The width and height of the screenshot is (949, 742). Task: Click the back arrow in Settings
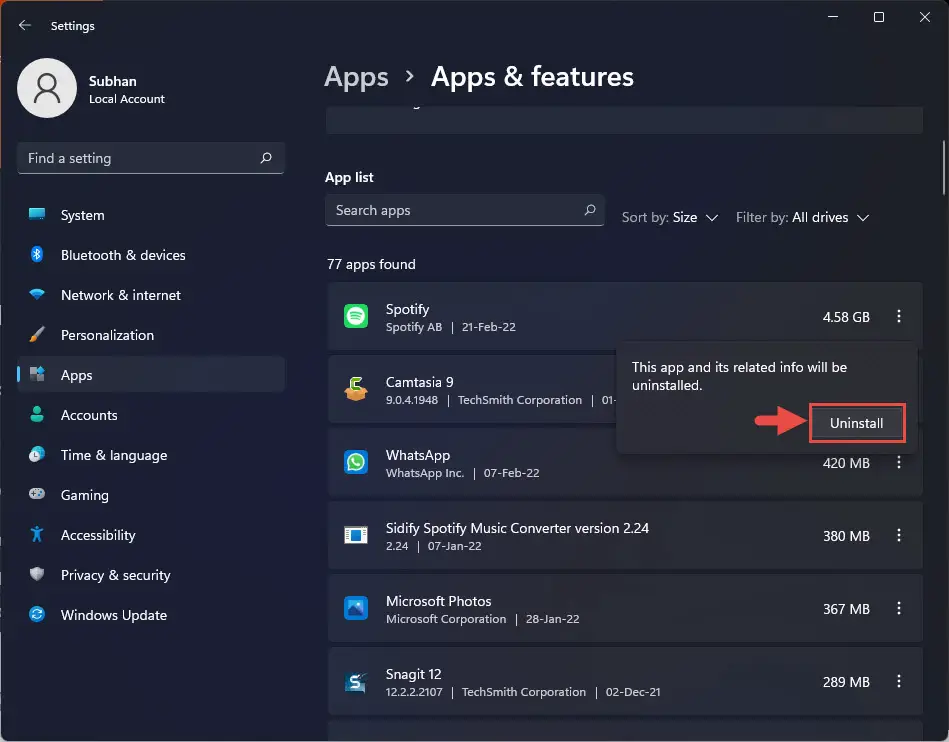[x=25, y=25]
